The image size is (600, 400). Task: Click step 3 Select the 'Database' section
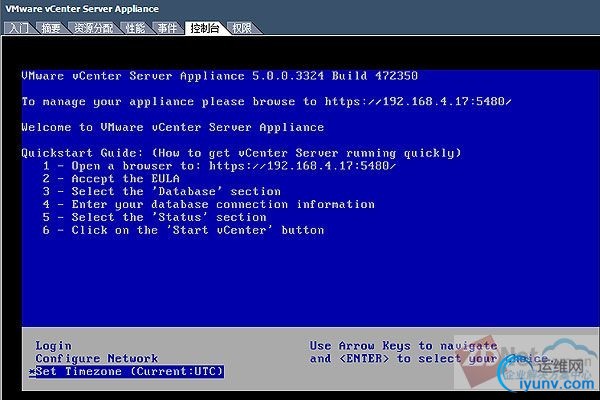click(161, 191)
